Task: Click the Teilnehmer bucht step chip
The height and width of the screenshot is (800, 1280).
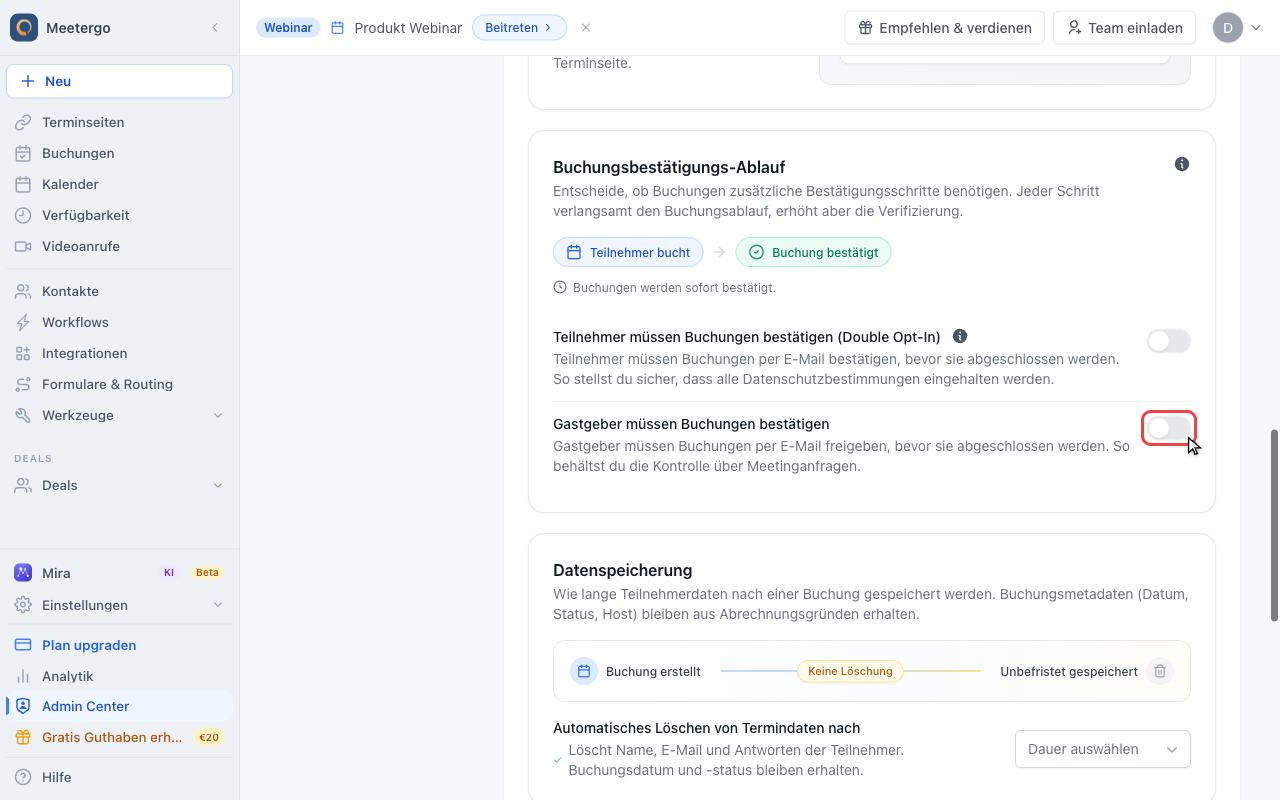Action: pyautogui.click(x=628, y=252)
